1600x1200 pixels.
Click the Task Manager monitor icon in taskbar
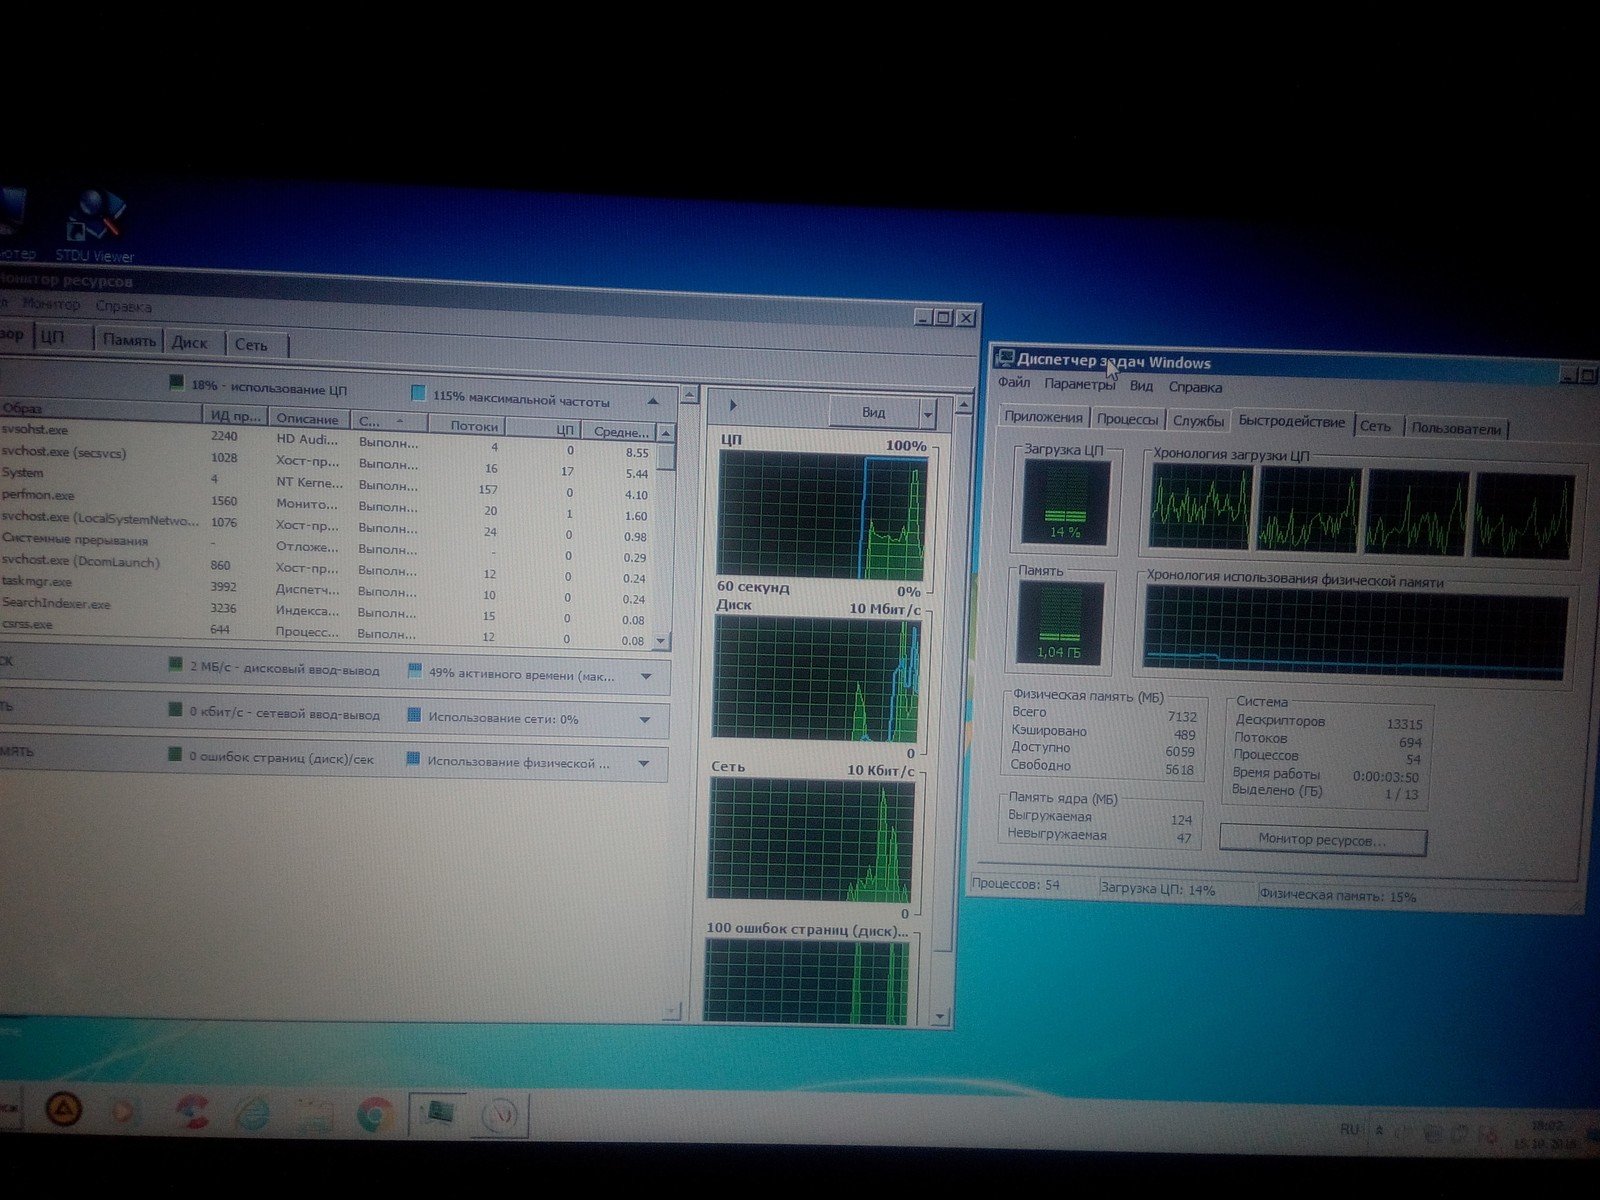[x=437, y=1112]
